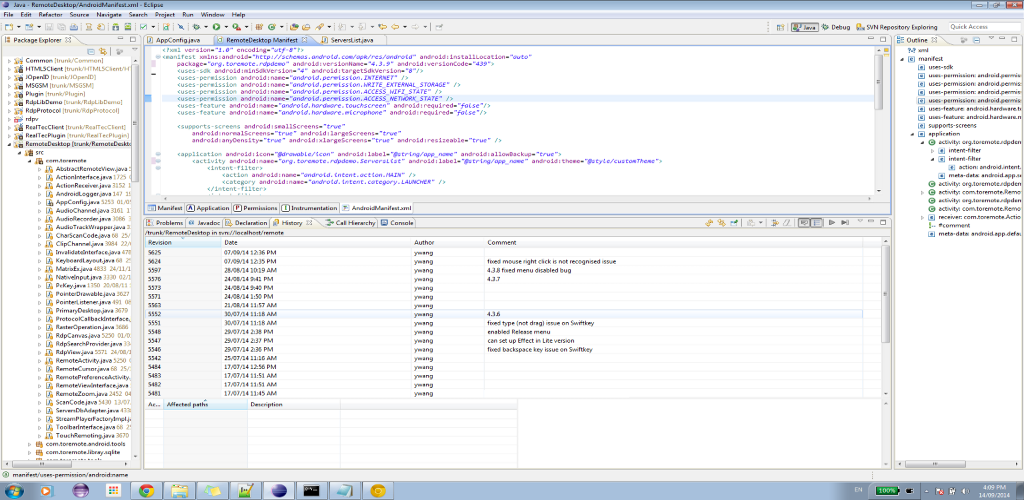Click the Search flashlight icon in toolbar

tap(319, 27)
